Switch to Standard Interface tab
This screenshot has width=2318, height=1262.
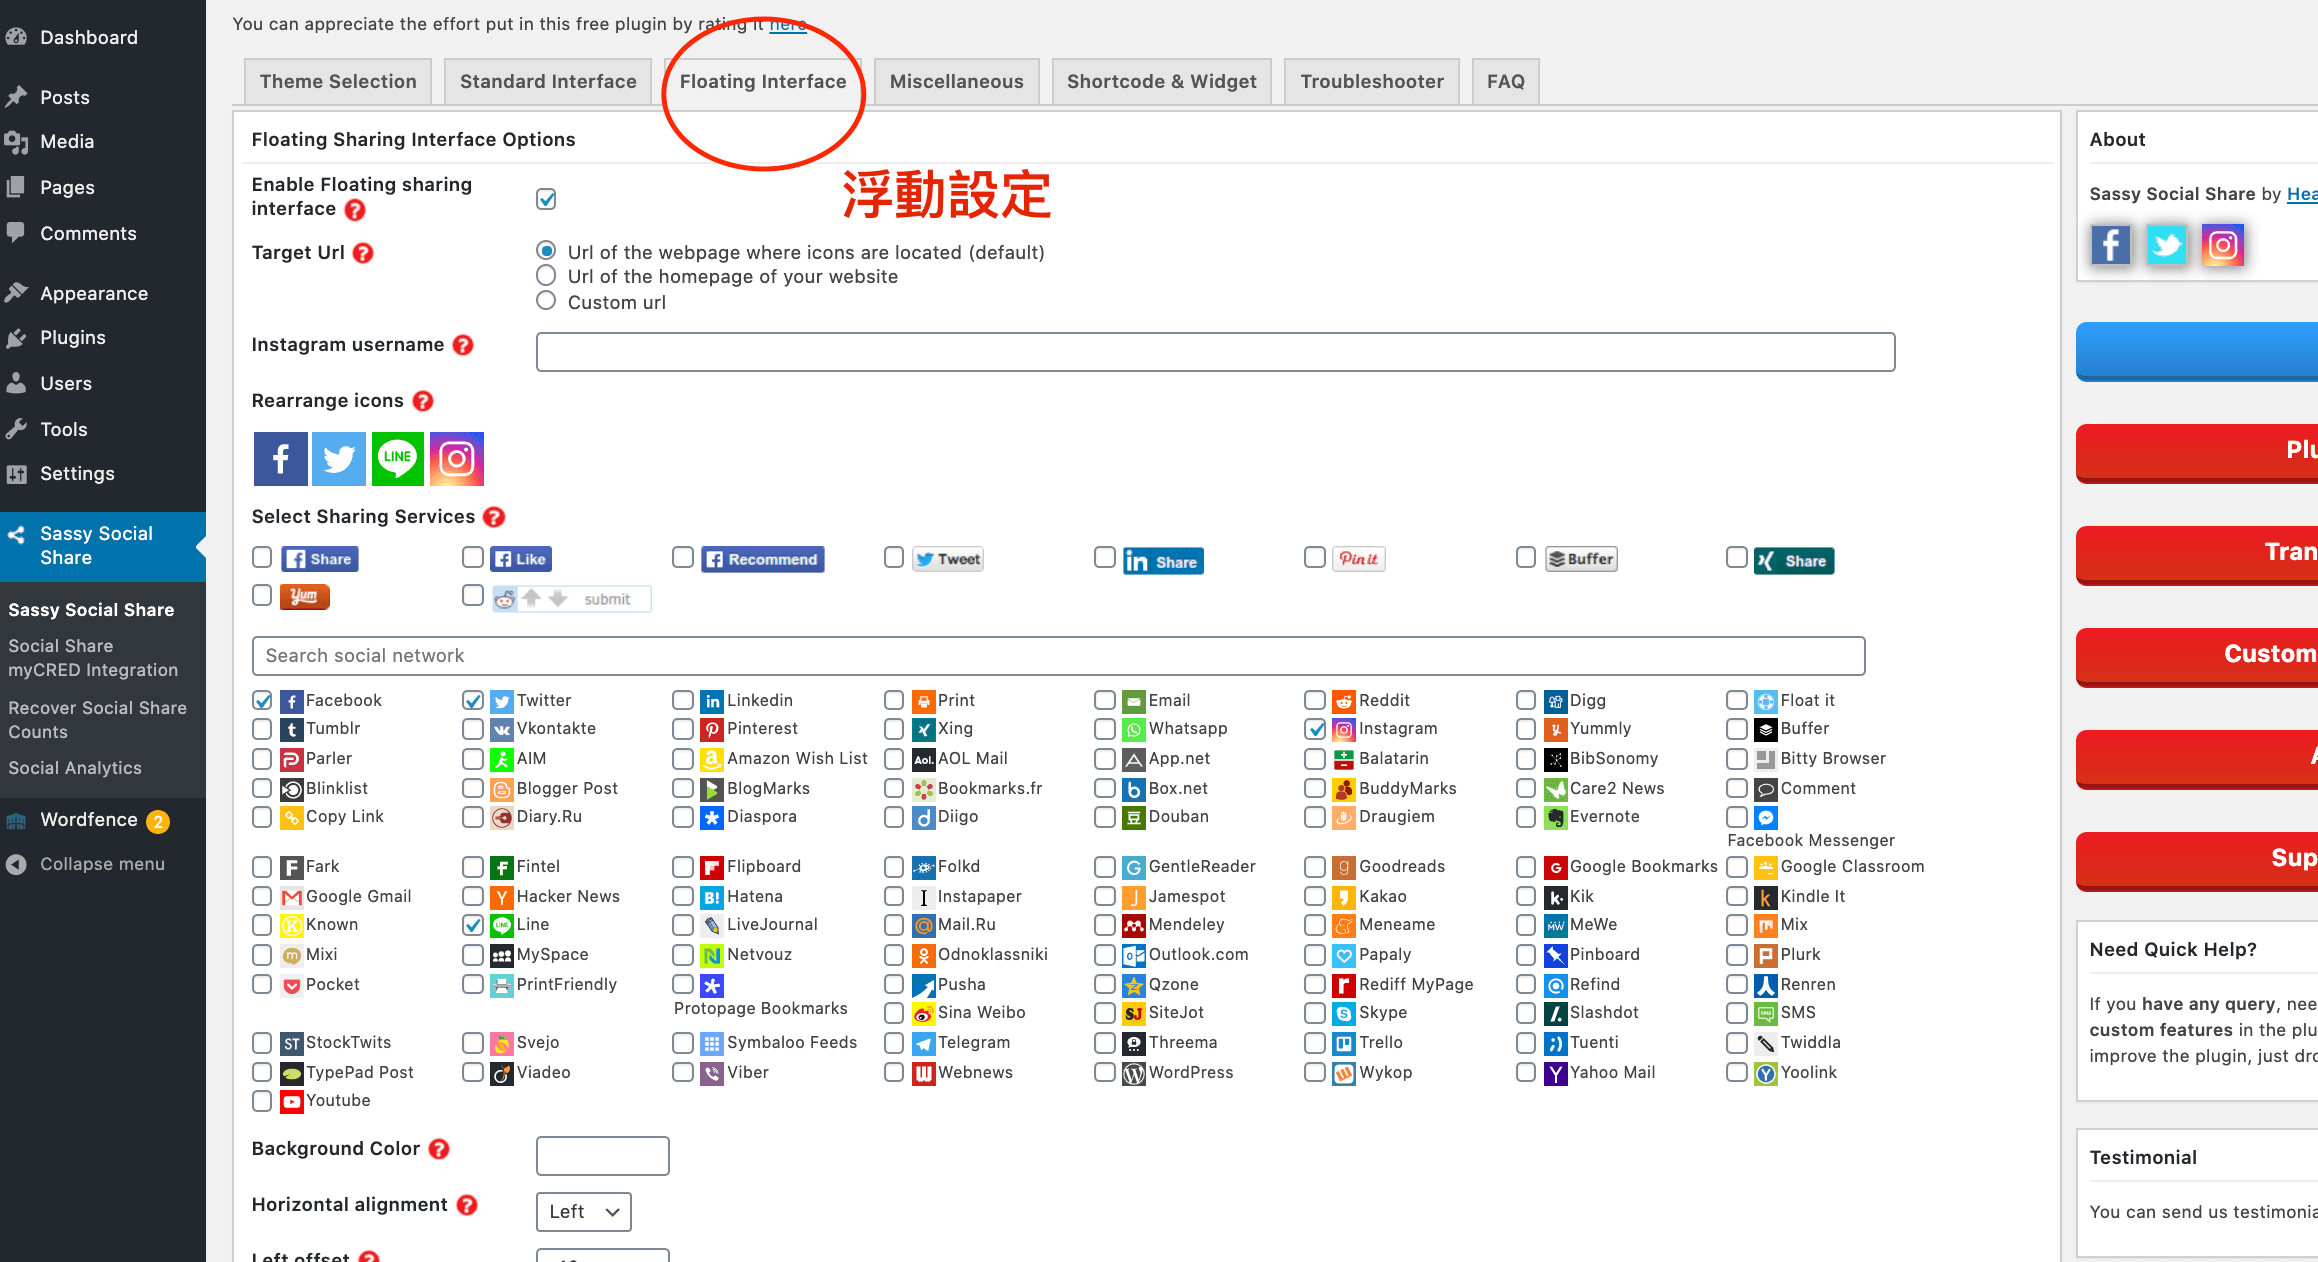tap(548, 79)
